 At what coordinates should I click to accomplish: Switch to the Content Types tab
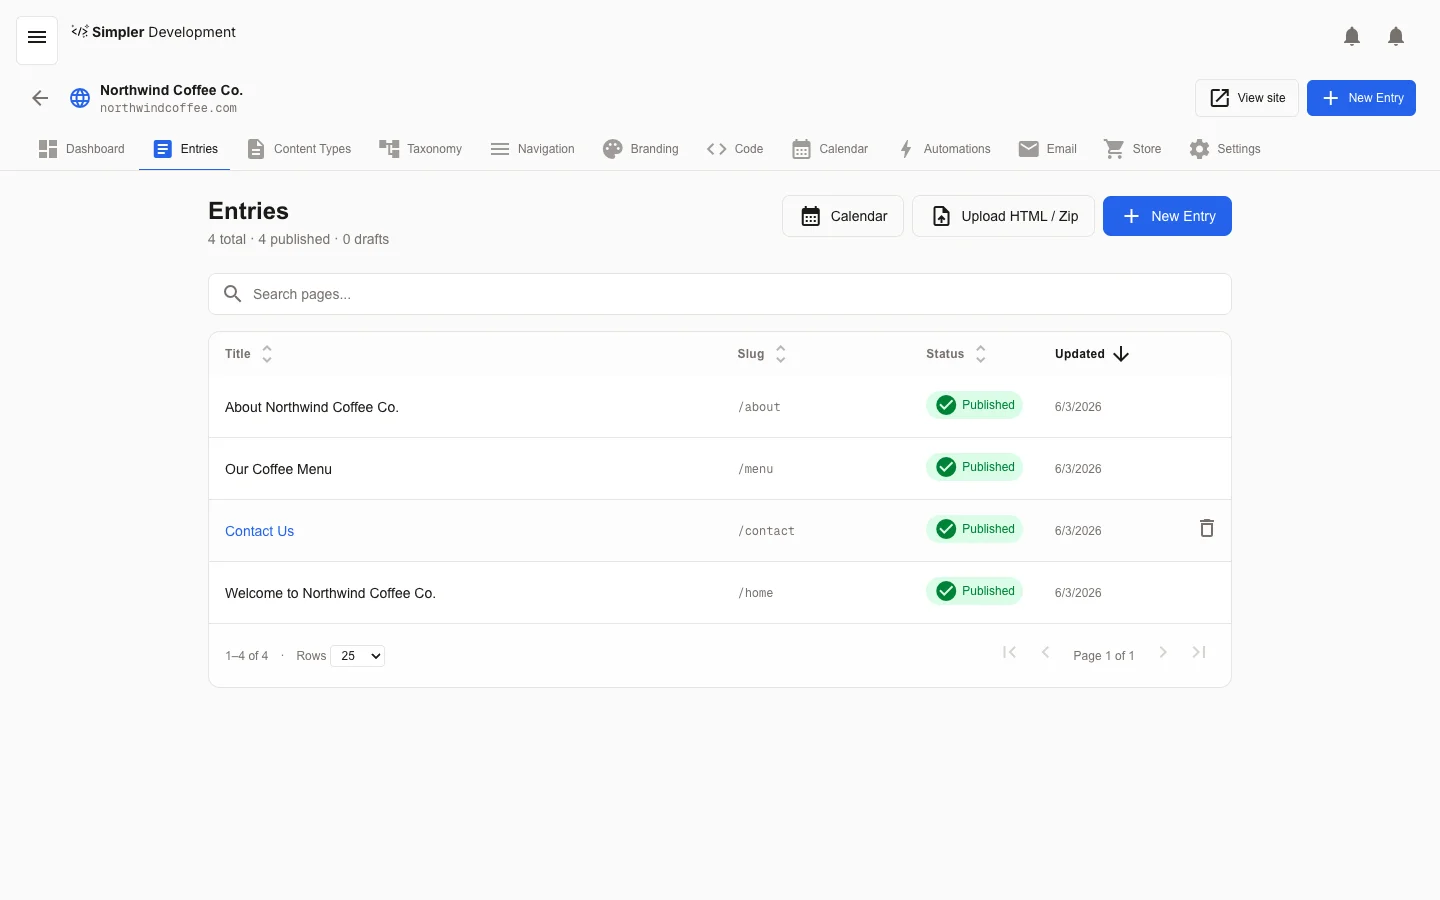[299, 149]
